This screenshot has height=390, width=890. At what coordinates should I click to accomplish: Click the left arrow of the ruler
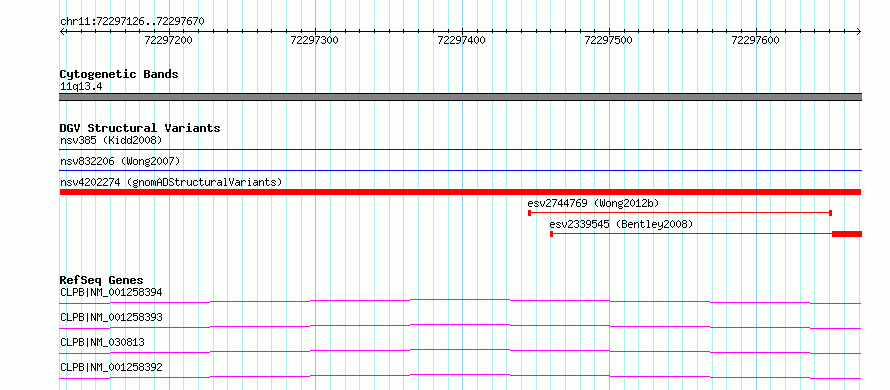click(x=62, y=32)
